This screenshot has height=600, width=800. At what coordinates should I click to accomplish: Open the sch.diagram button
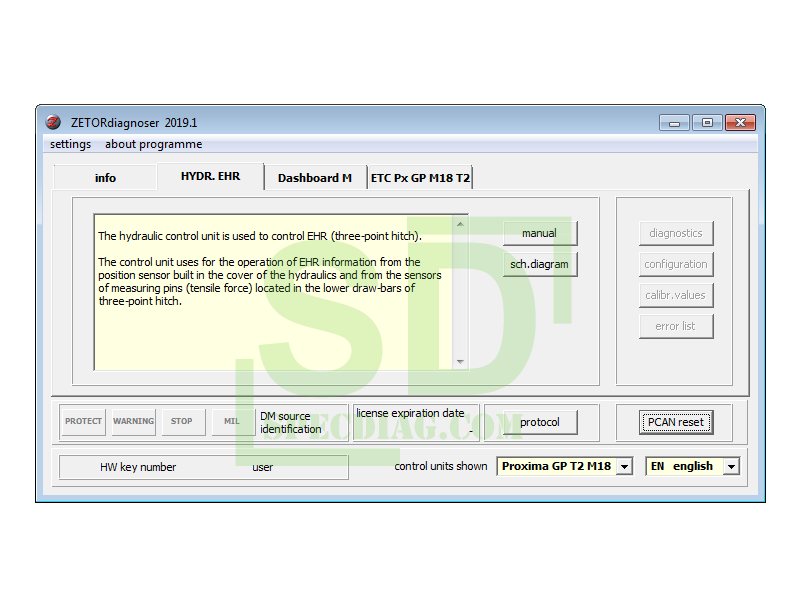539,264
